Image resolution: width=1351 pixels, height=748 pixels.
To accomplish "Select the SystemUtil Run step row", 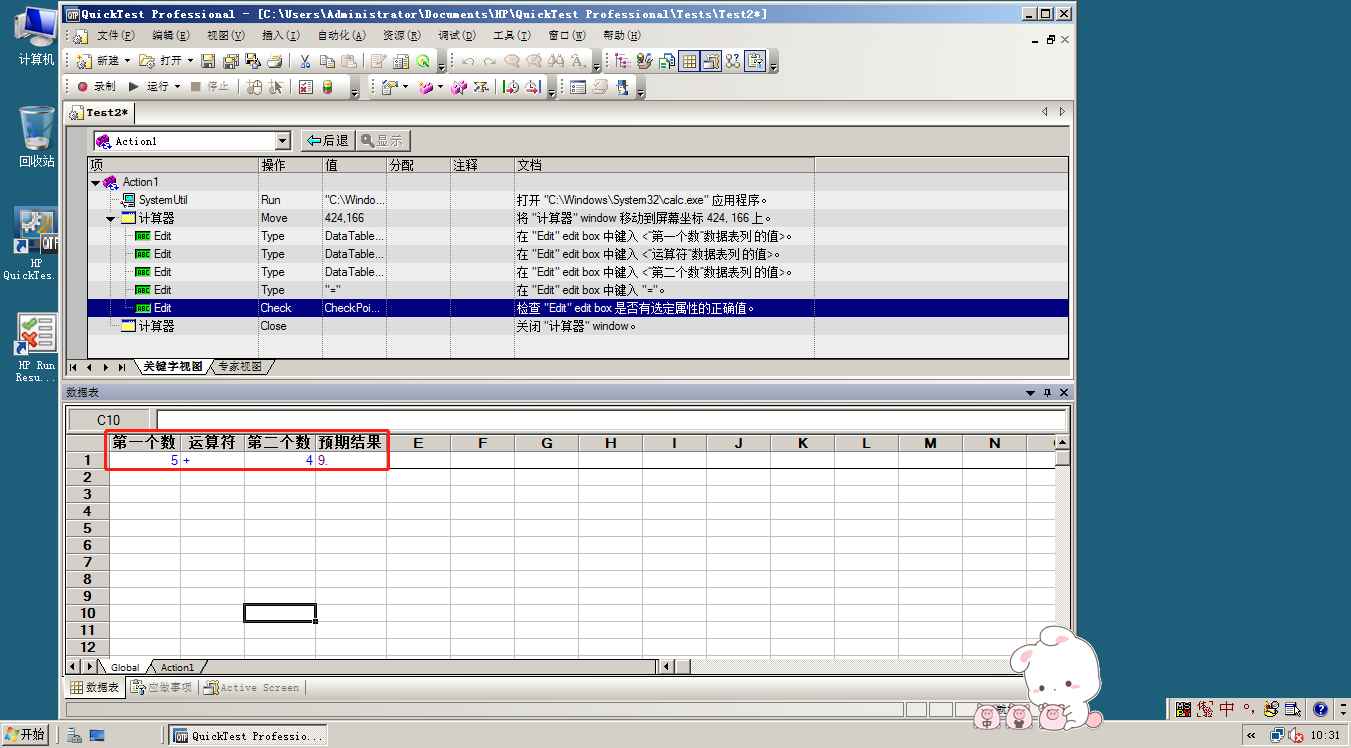I will tap(578, 200).
